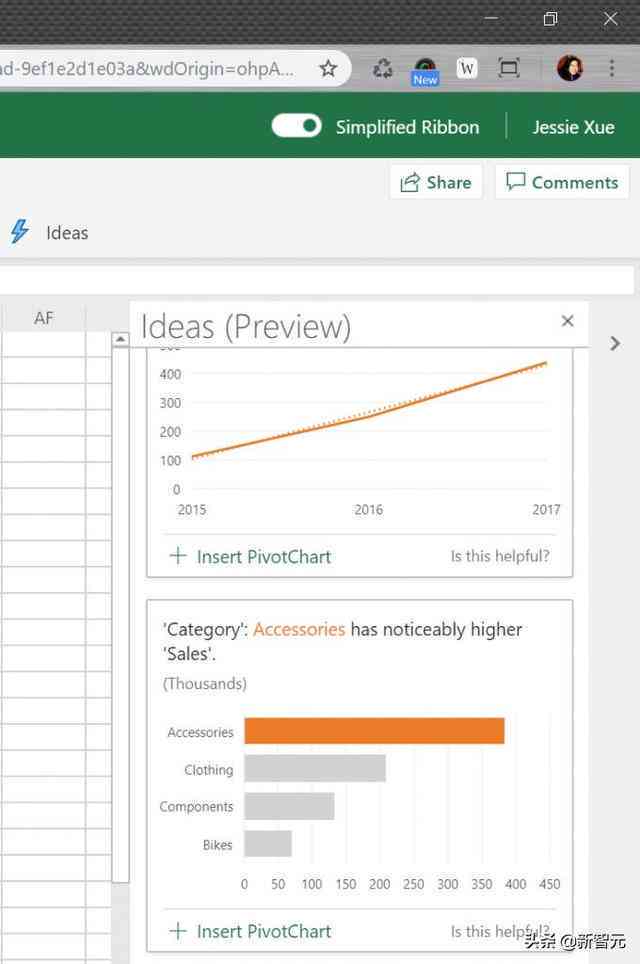Expand ribbon with right chevron arrow

615,343
